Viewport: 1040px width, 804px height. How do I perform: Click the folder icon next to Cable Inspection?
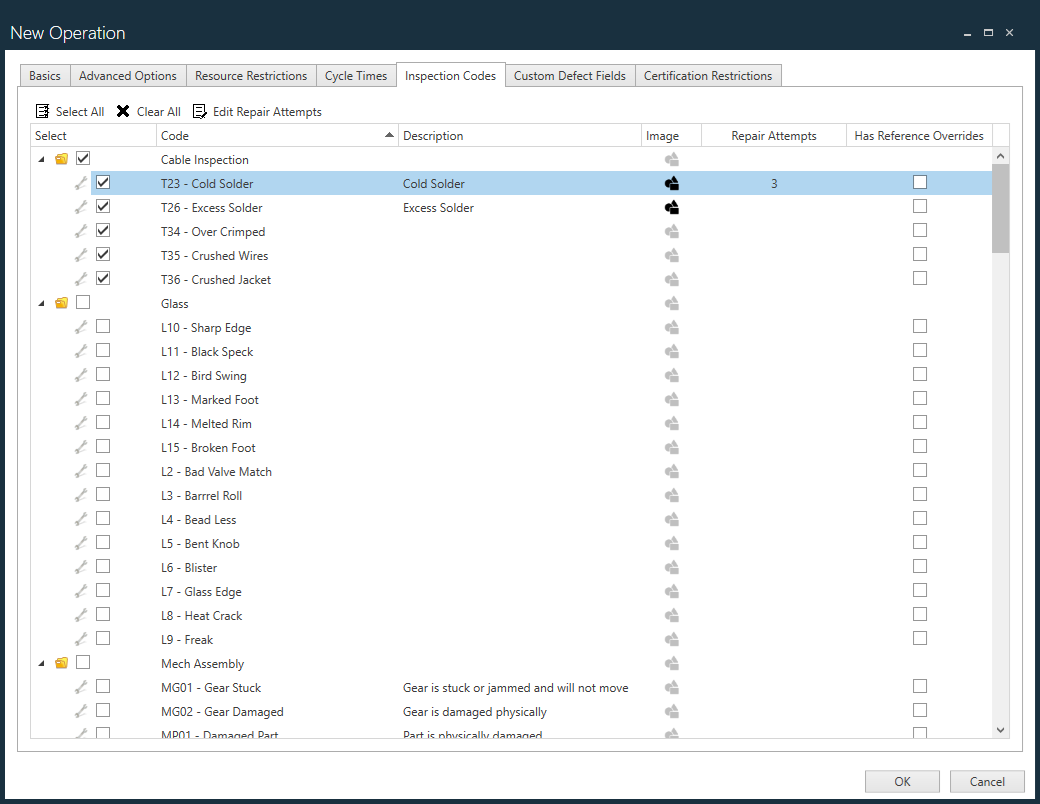coord(61,158)
